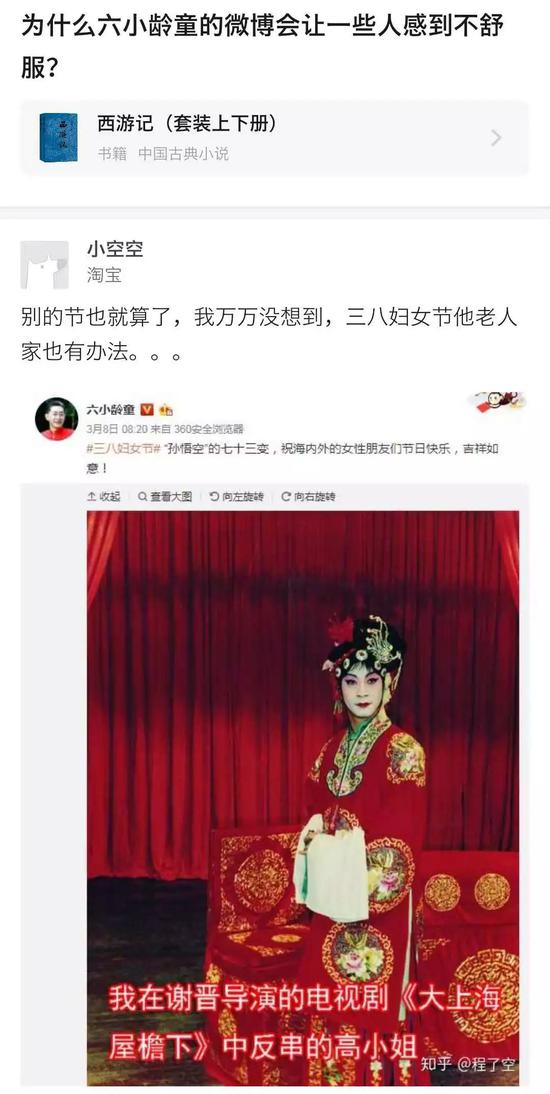Click the orange V verified badge icon

(x=147, y=409)
